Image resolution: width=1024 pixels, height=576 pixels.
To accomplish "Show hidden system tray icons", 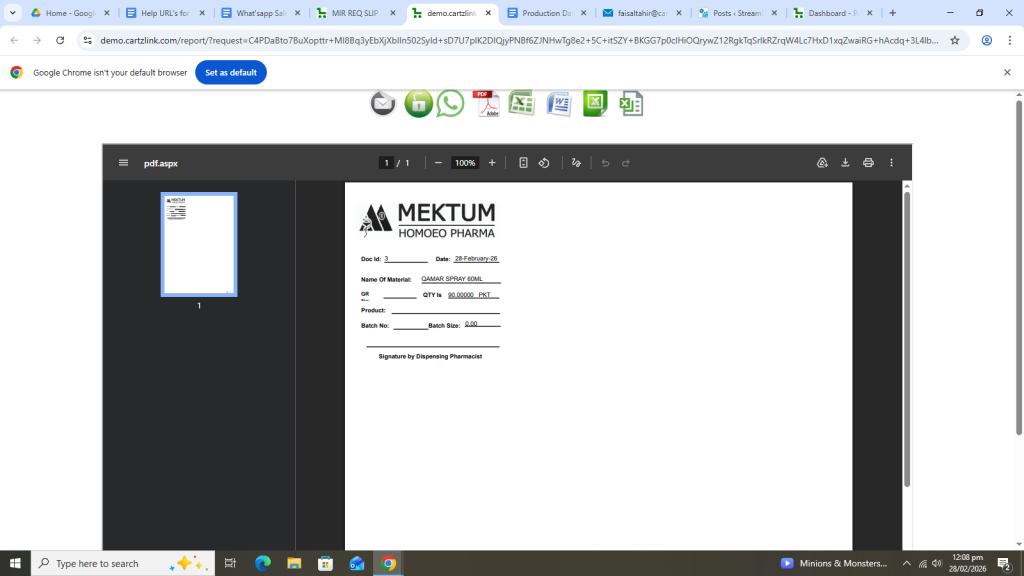I will (x=906, y=564).
